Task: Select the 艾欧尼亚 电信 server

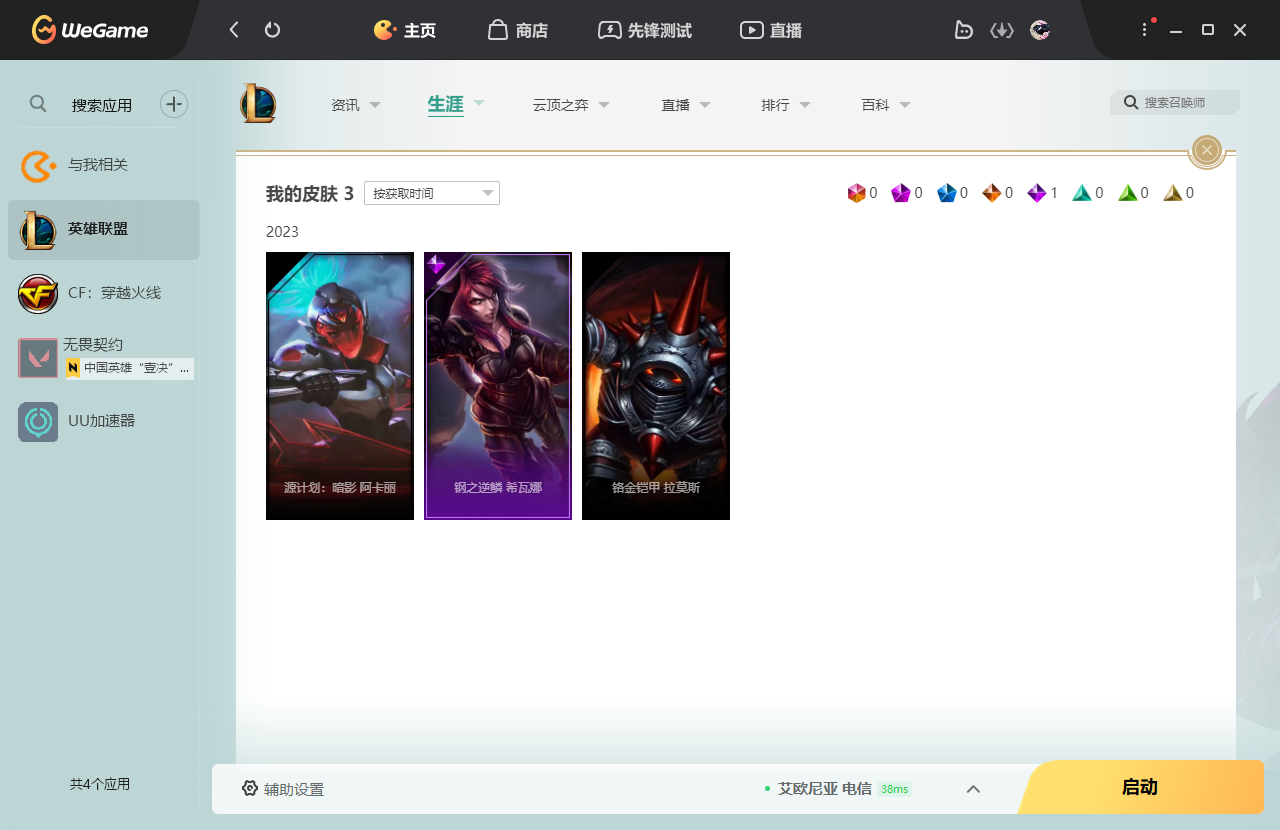Action: pos(825,789)
